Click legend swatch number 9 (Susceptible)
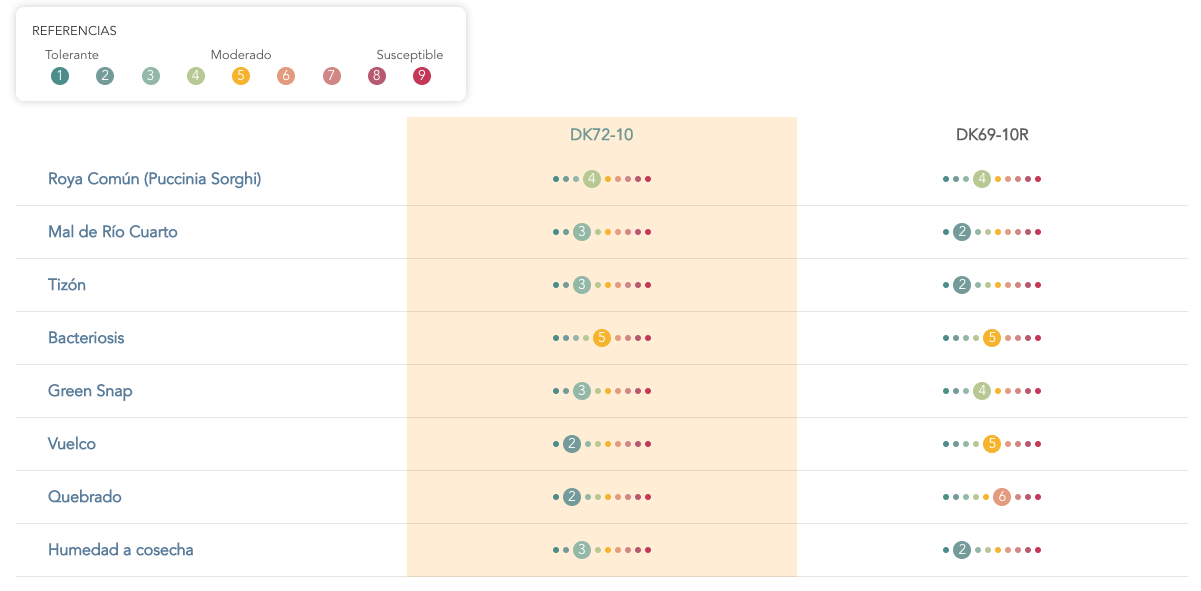This screenshot has width=1201, height=591. pyautogui.click(x=422, y=76)
